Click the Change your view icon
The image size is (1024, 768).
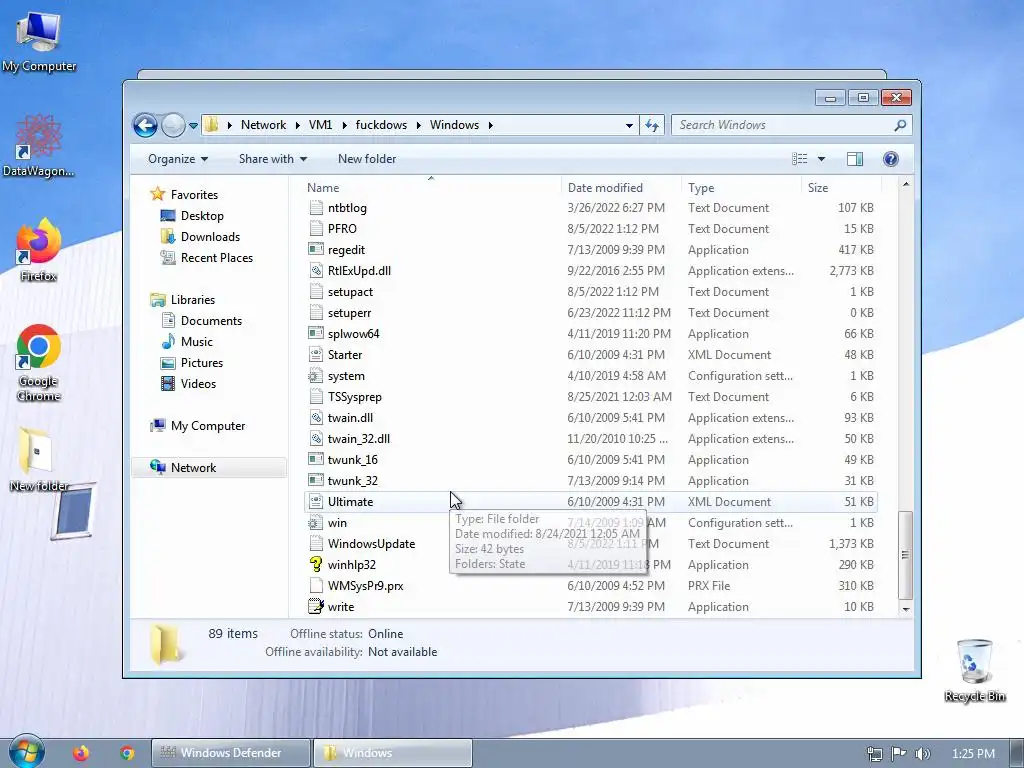click(x=799, y=159)
